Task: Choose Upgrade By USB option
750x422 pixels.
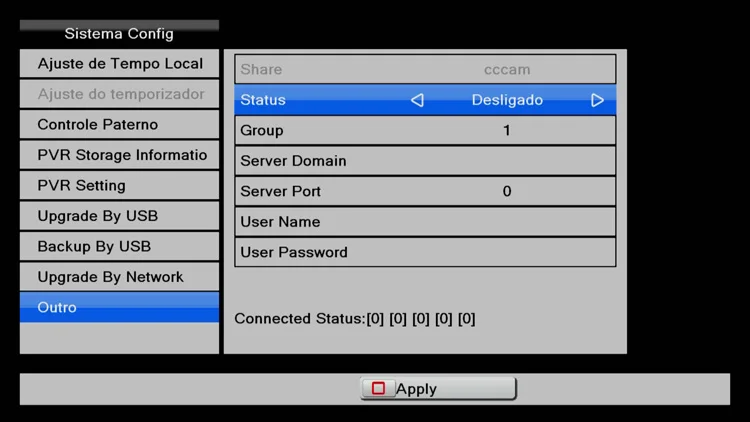Action: point(119,216)
